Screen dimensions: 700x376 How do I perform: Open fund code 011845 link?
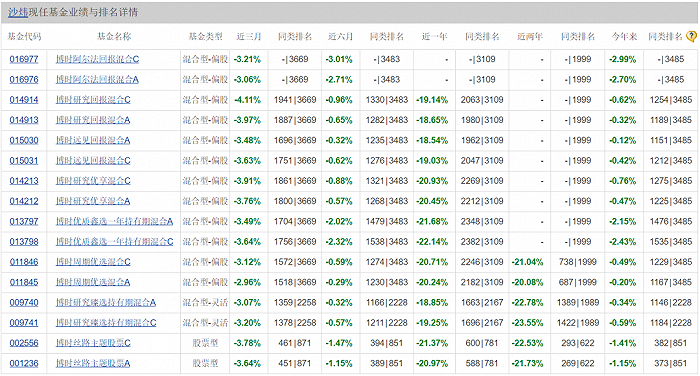point(24,282)
